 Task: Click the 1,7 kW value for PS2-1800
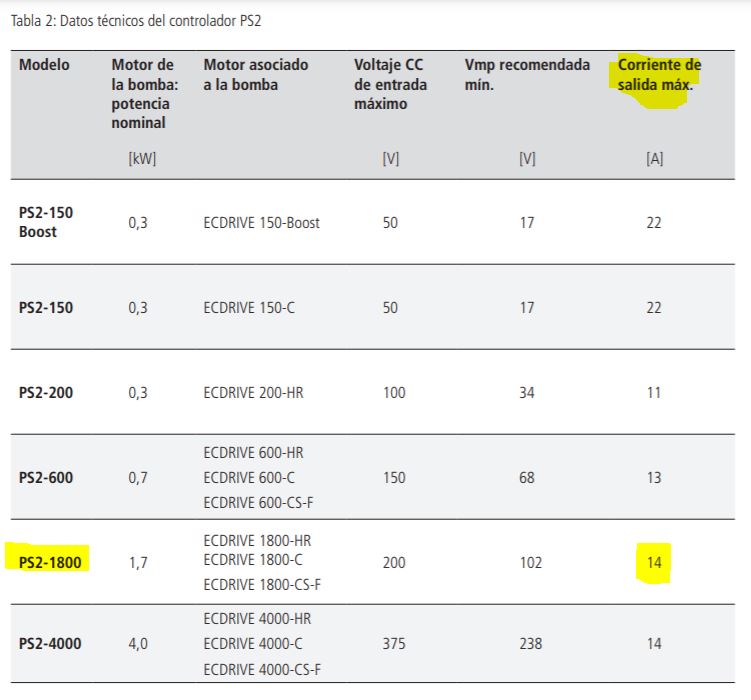pyautogui.click(x=138, y=562)
